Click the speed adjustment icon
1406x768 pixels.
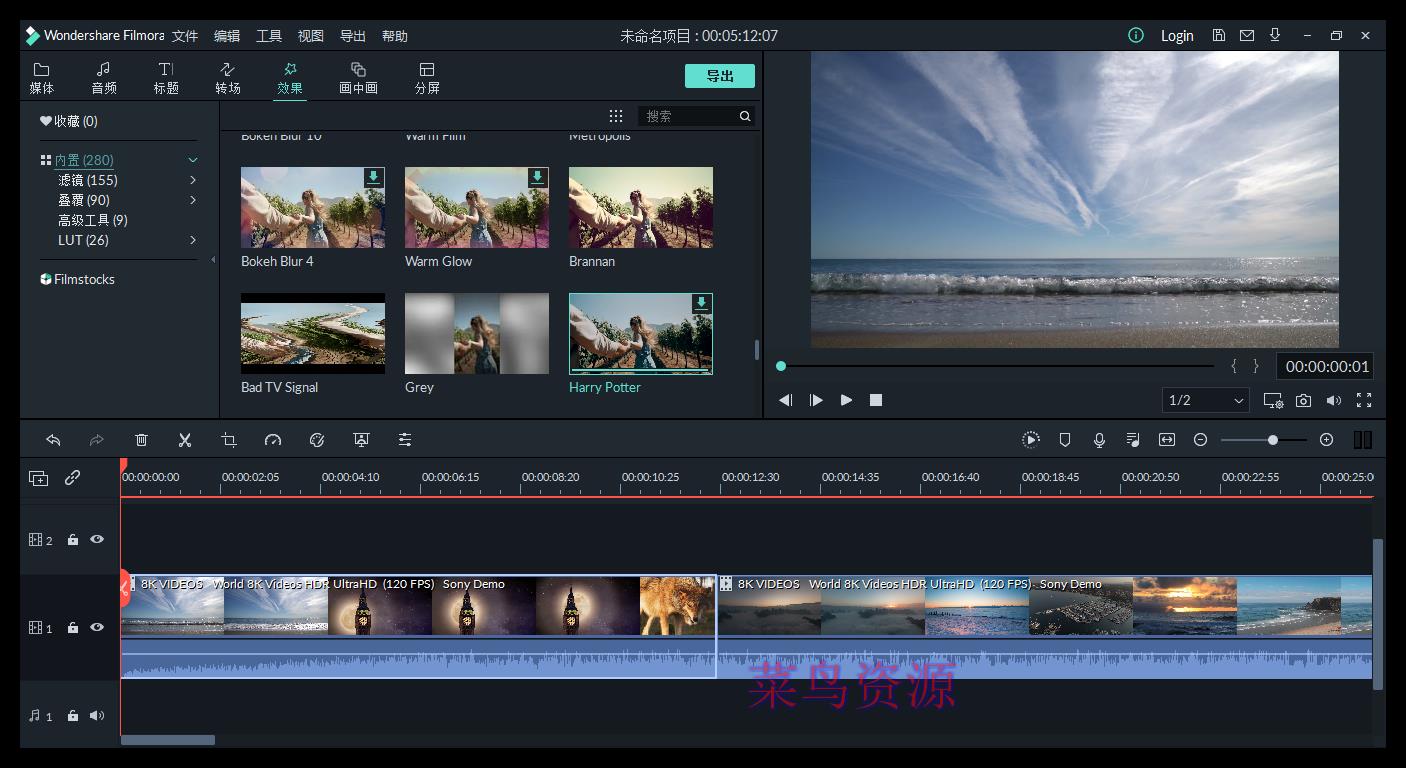[273, 439]
